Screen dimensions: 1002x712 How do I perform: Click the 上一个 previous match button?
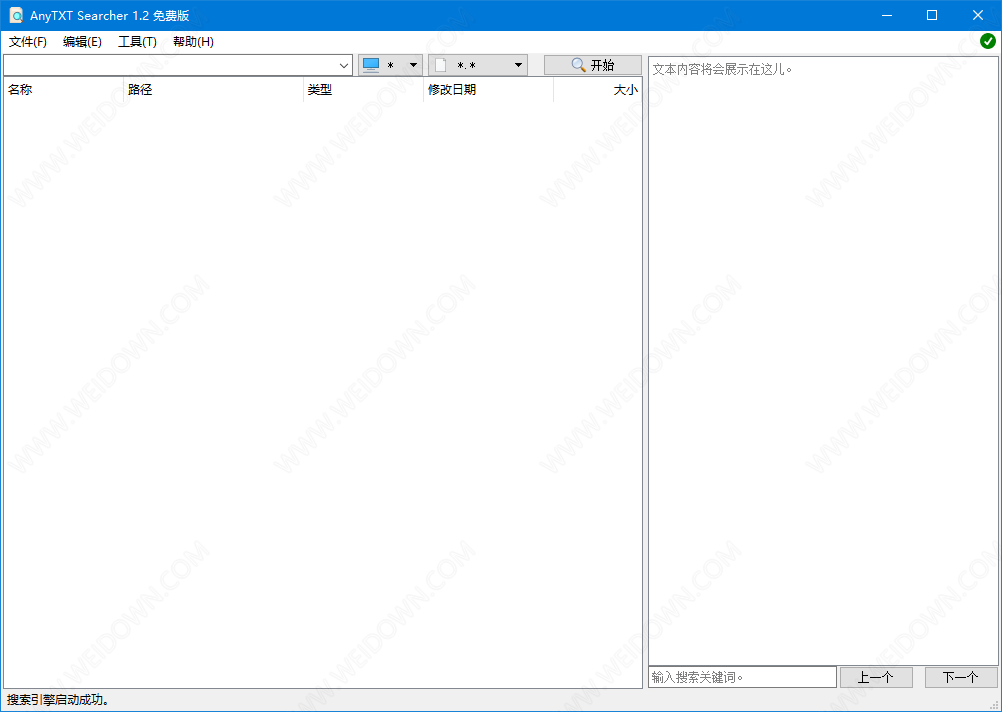pyautogui.click(x=875, y=677)
